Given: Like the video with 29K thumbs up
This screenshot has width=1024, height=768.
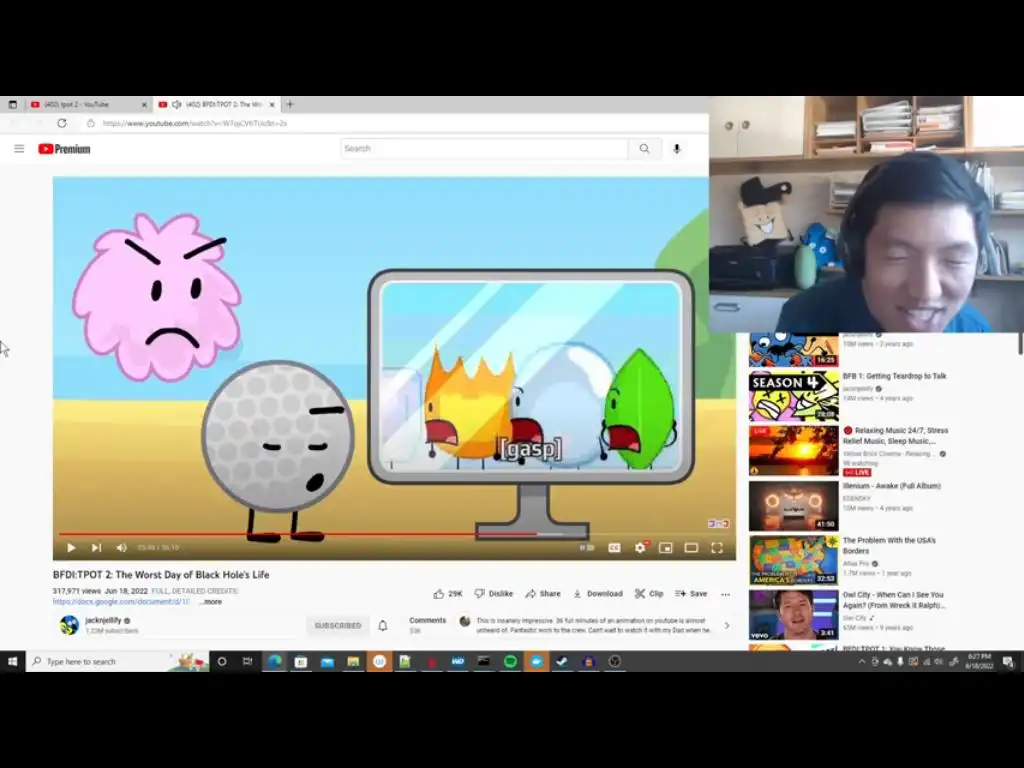Looking at the screenshot, I should [448, 594].
